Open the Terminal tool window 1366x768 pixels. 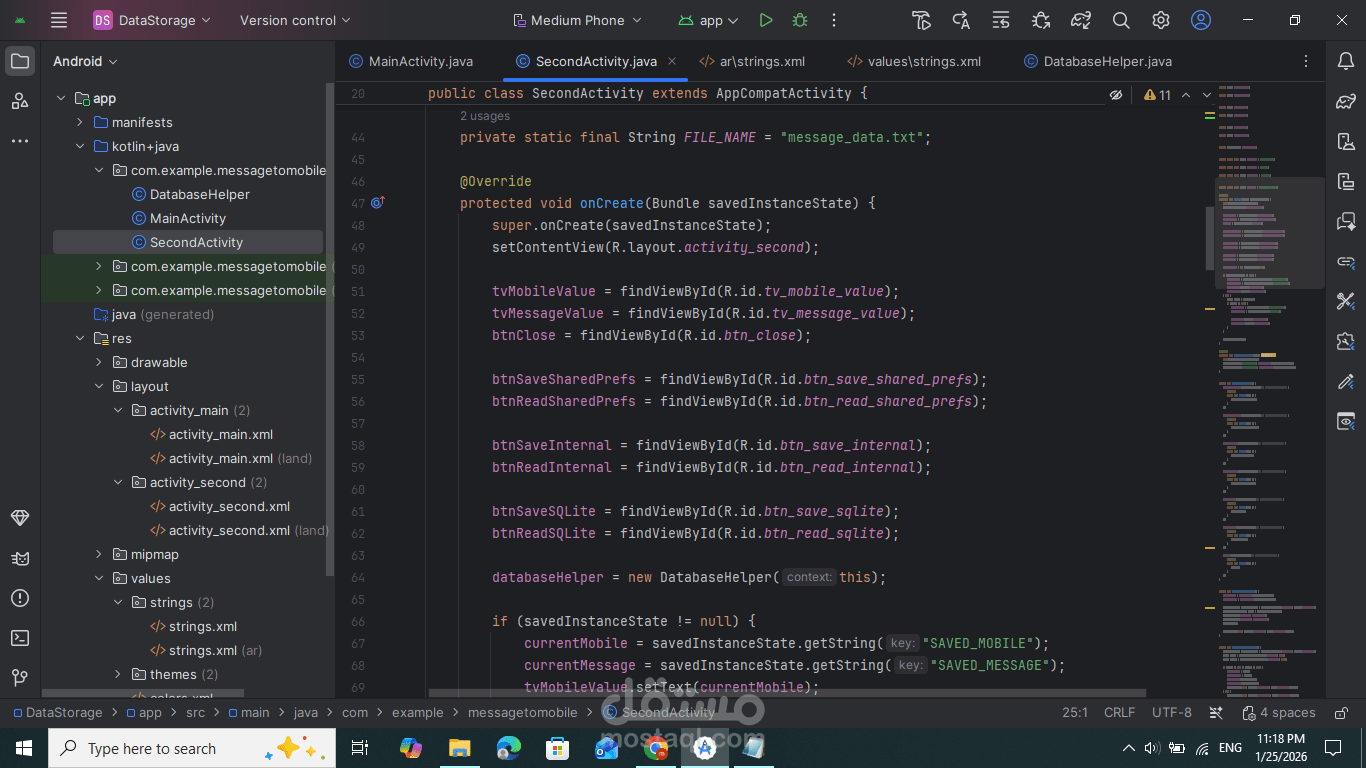pos(20,638)
